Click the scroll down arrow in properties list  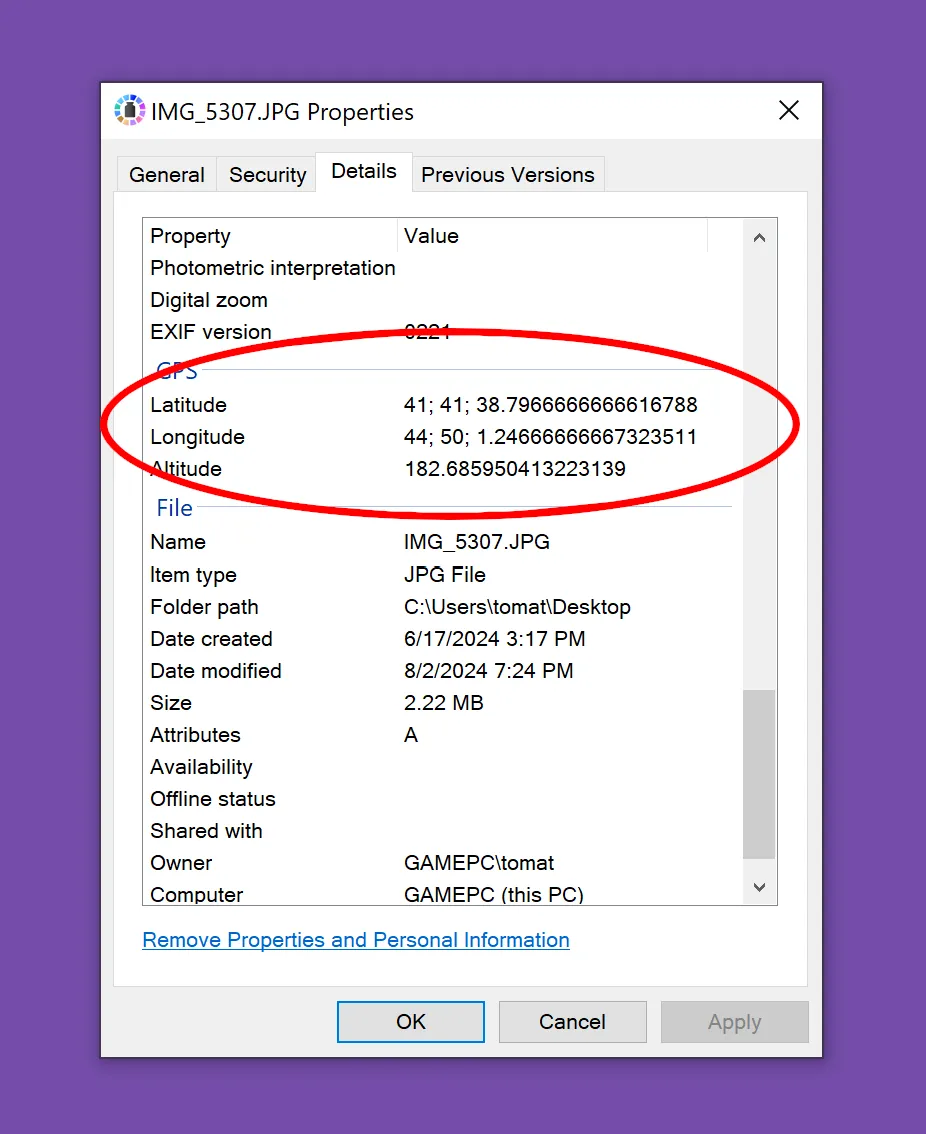point(759,887)
